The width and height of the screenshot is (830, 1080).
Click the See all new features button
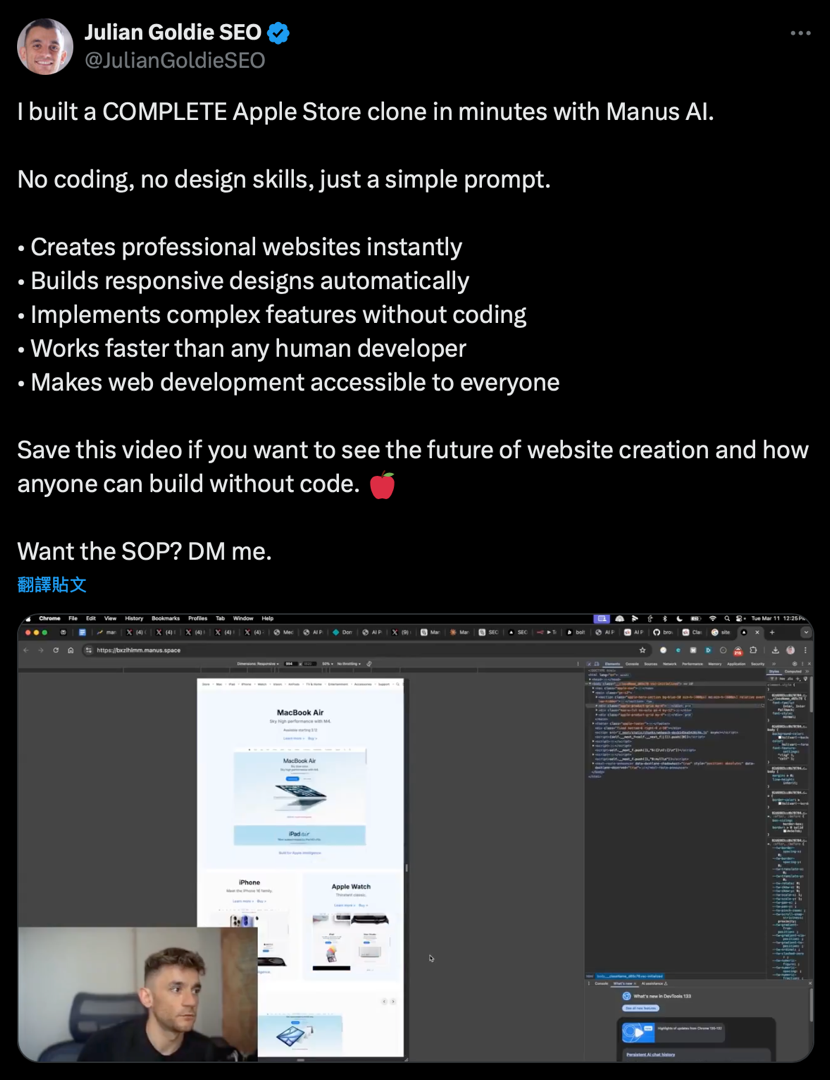pyautogui.click(x=641, y=1008)
